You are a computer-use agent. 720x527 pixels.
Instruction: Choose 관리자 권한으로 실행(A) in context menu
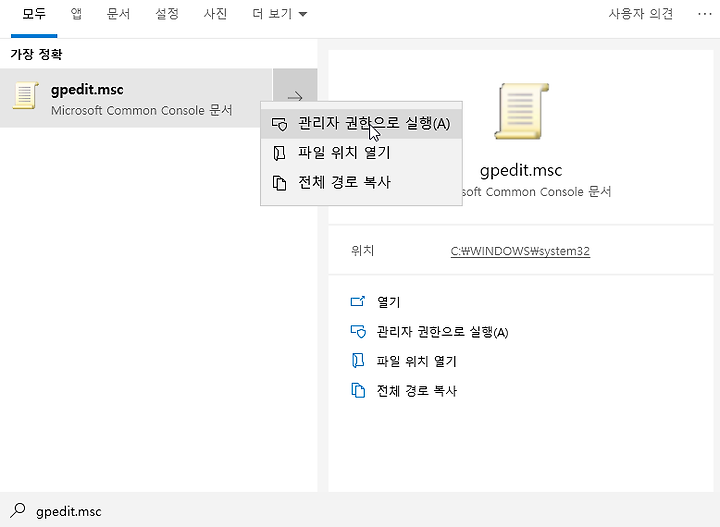coord(361,123)
